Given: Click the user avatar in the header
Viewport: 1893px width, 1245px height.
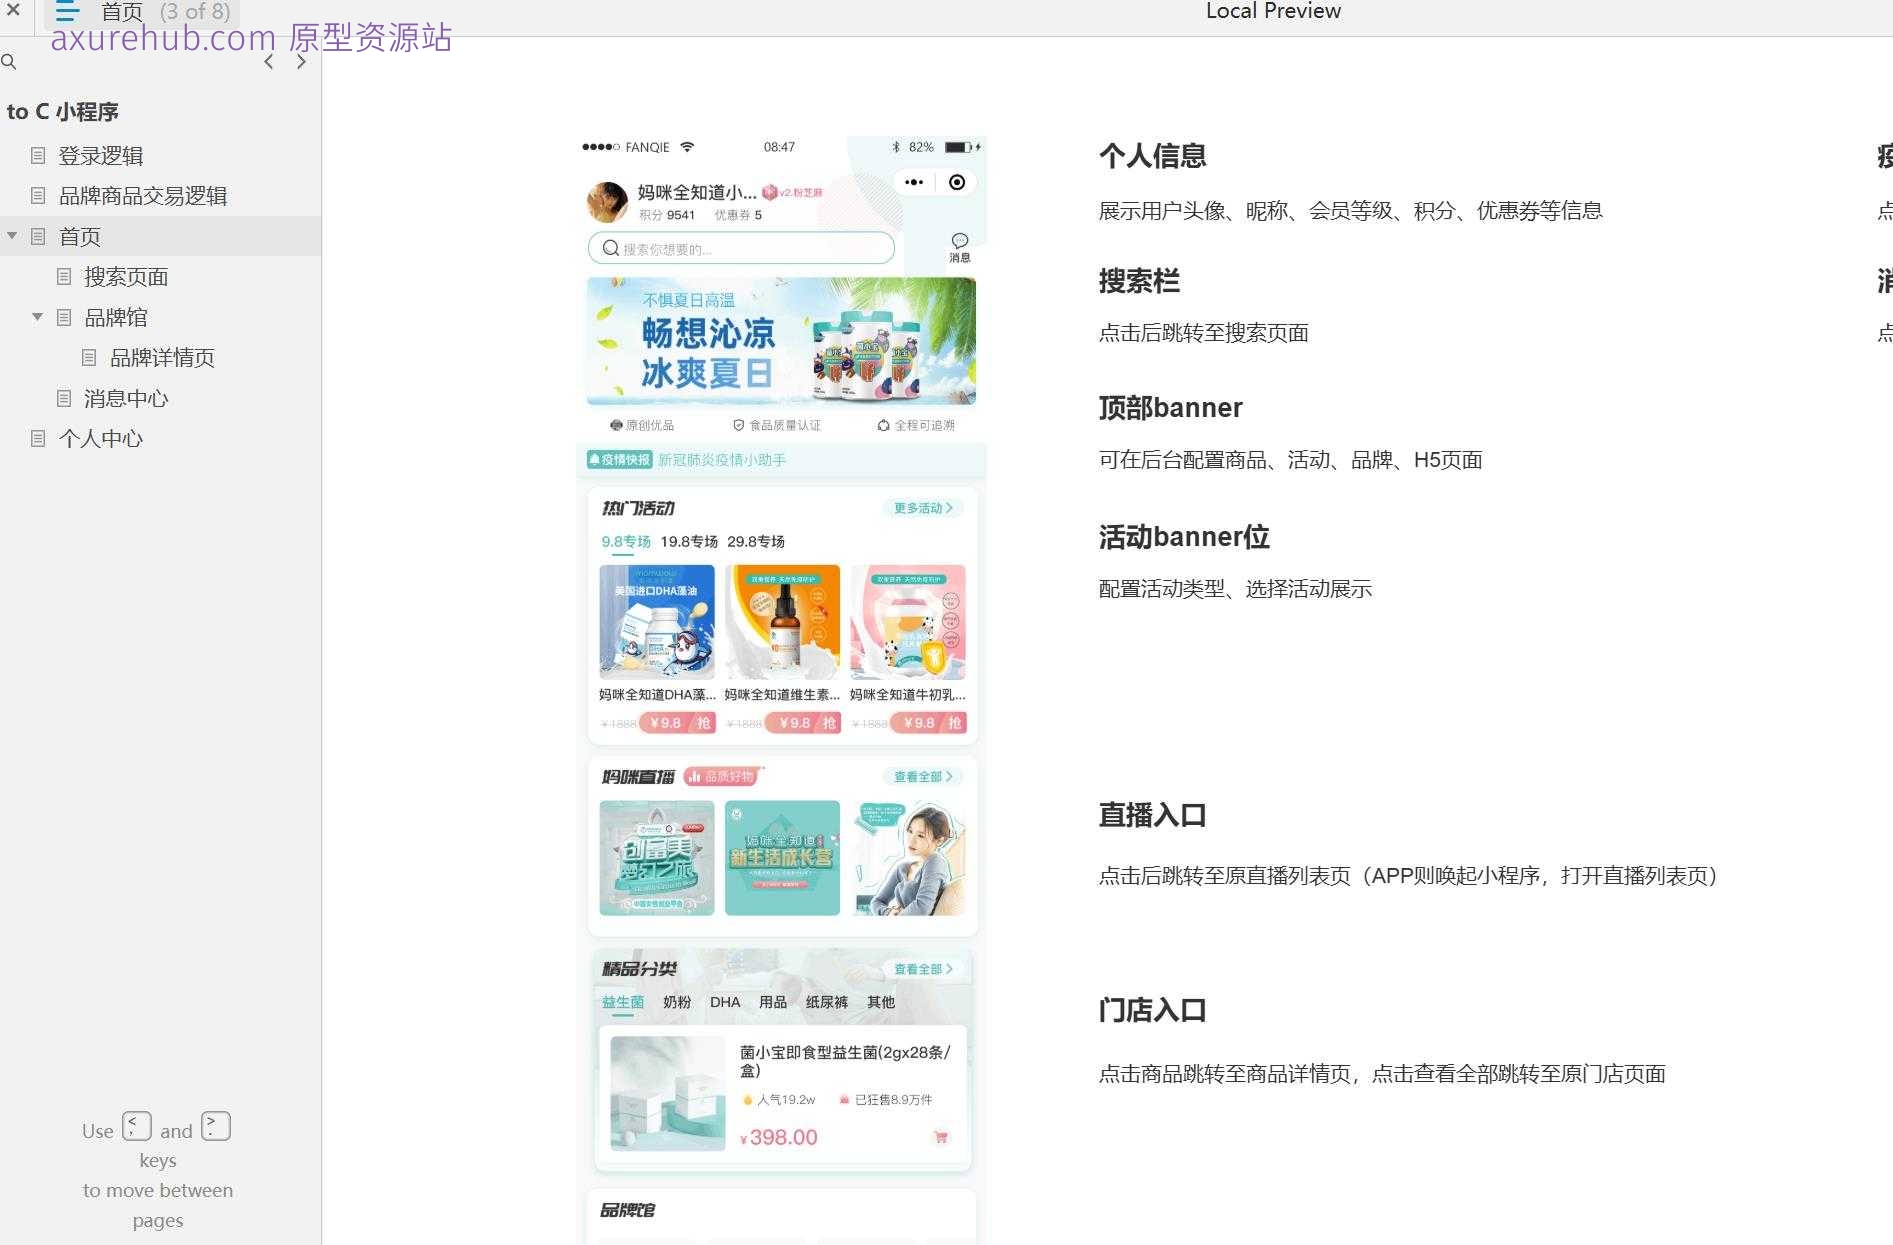Looking at the screenshot, I should click(x=608, y=200).
